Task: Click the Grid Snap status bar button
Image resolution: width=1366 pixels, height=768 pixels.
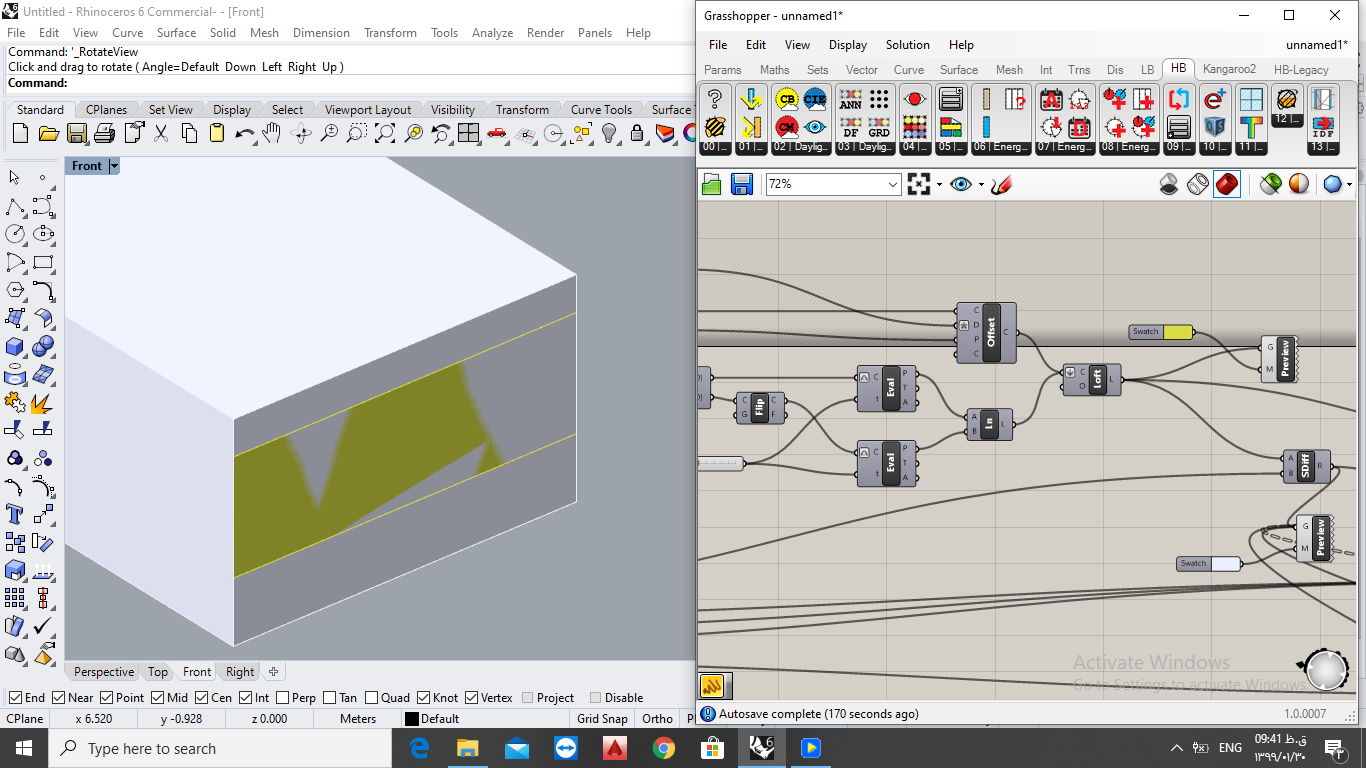Action: click(602, 719)
